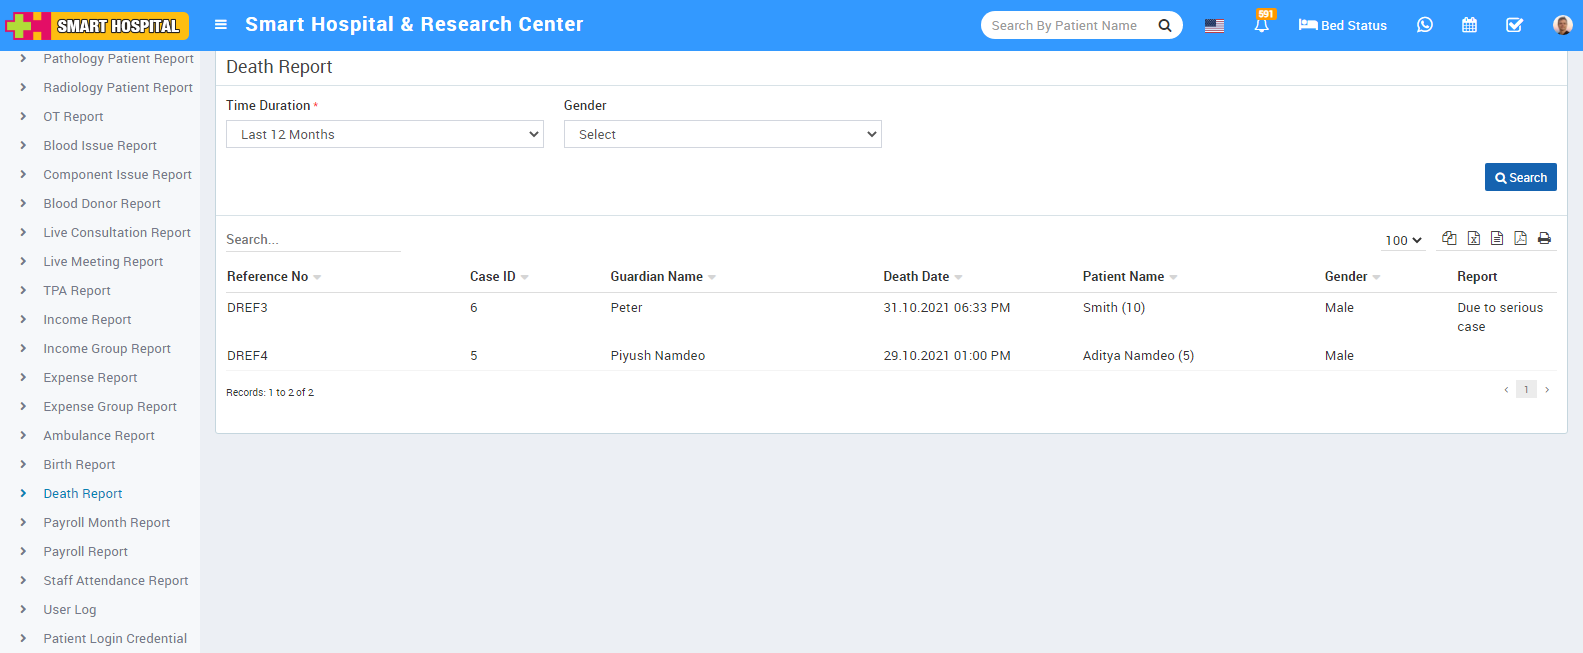Viewport: 1583px width, 653px height.
Task: Open the Time Duration dropdown
Action: pos(384,134)
